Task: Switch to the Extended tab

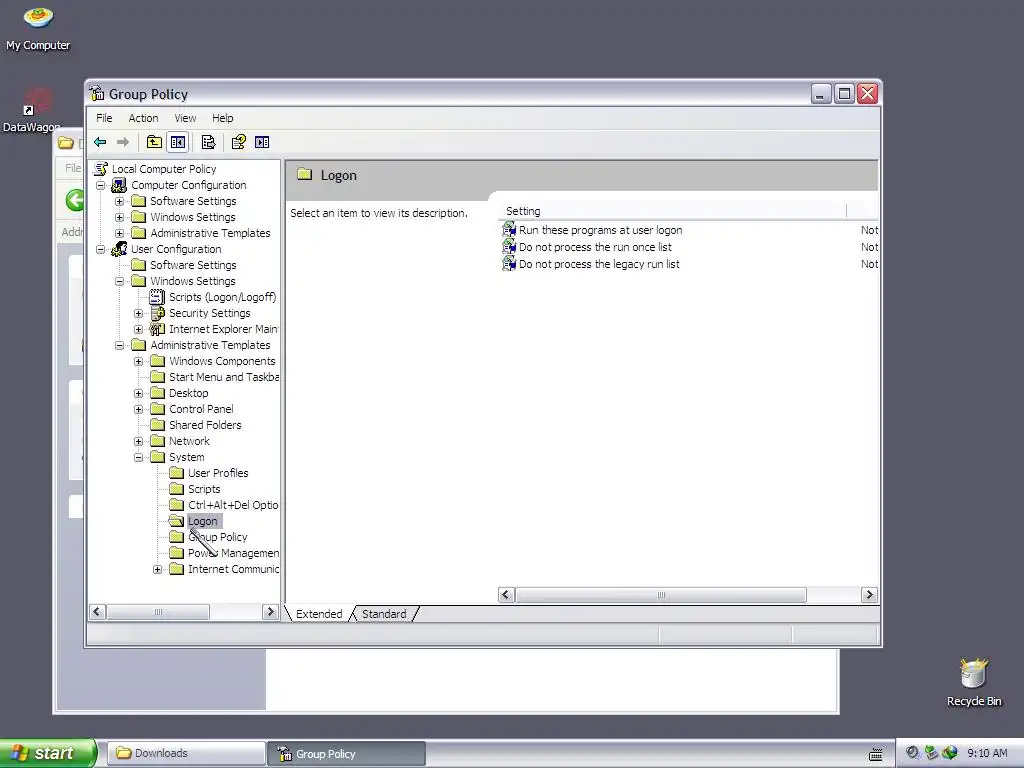Action: (x=319, y=614)
